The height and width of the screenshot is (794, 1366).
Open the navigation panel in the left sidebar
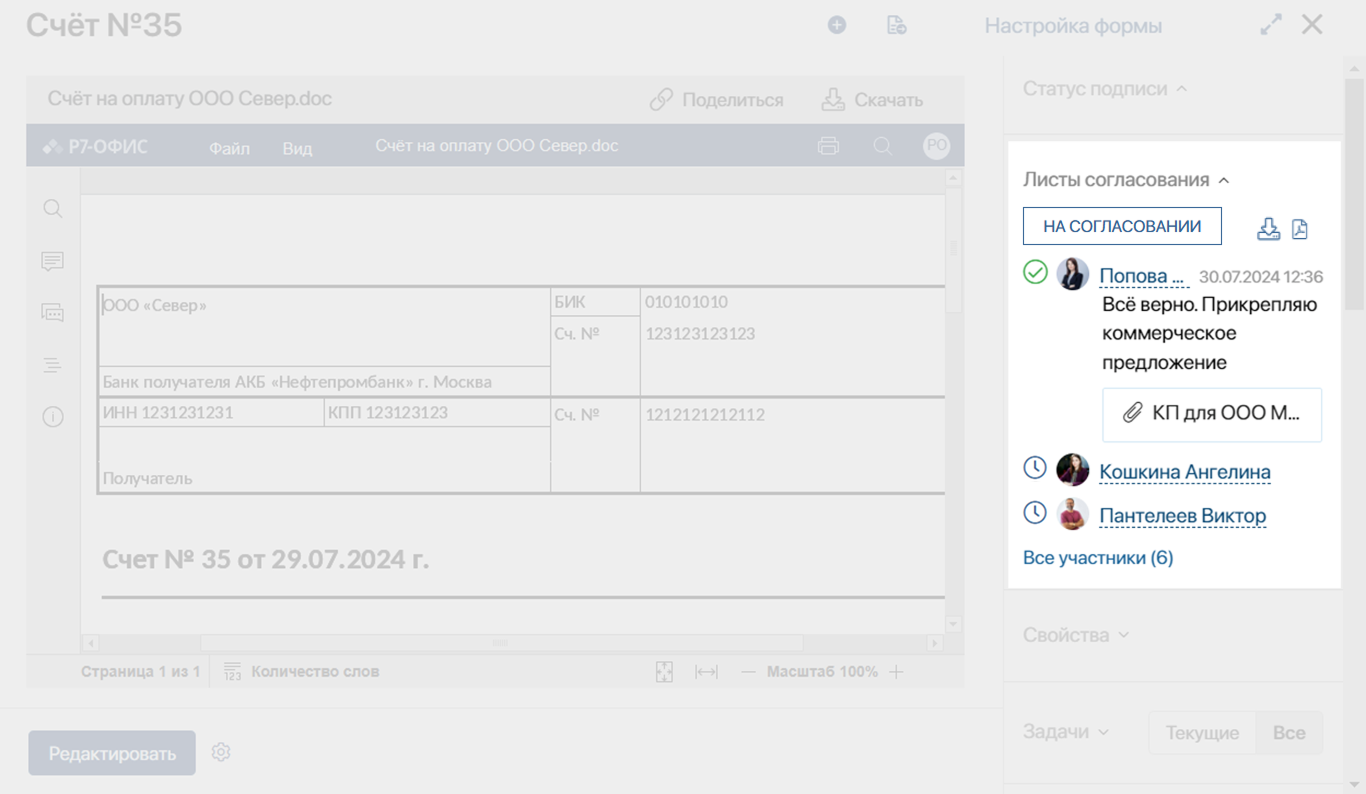tap(53, 365)
